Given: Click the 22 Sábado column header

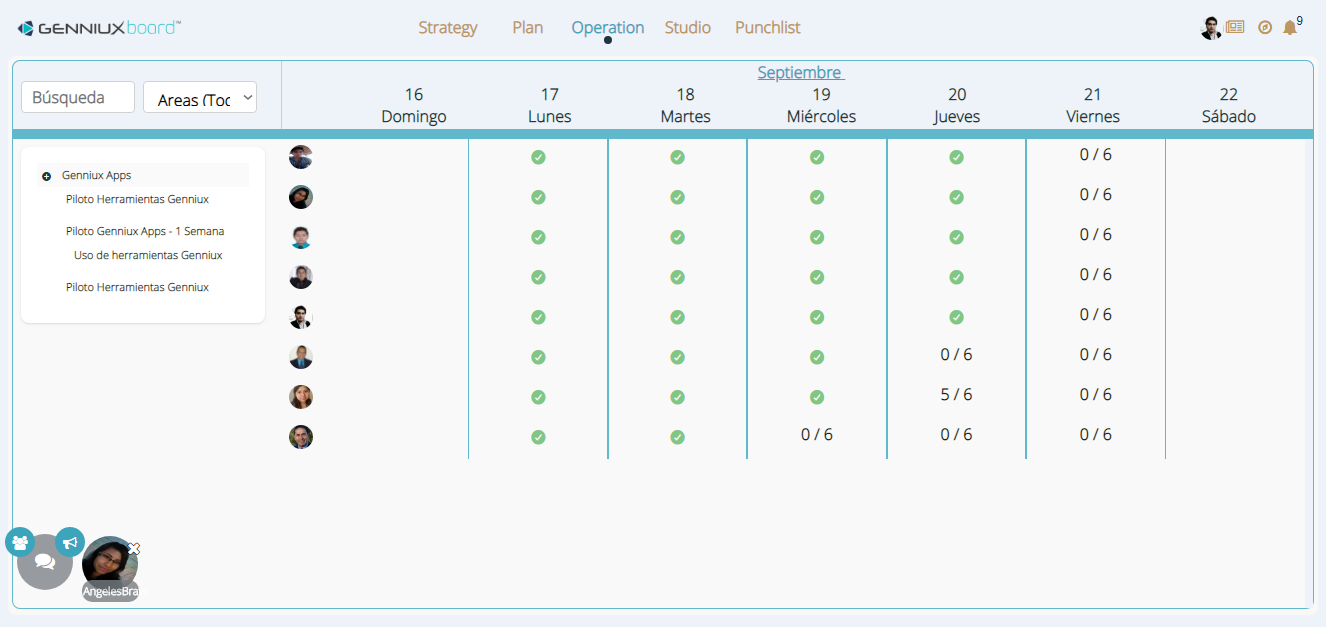Looking at the screenshot, I should (x=1229, y=105).
